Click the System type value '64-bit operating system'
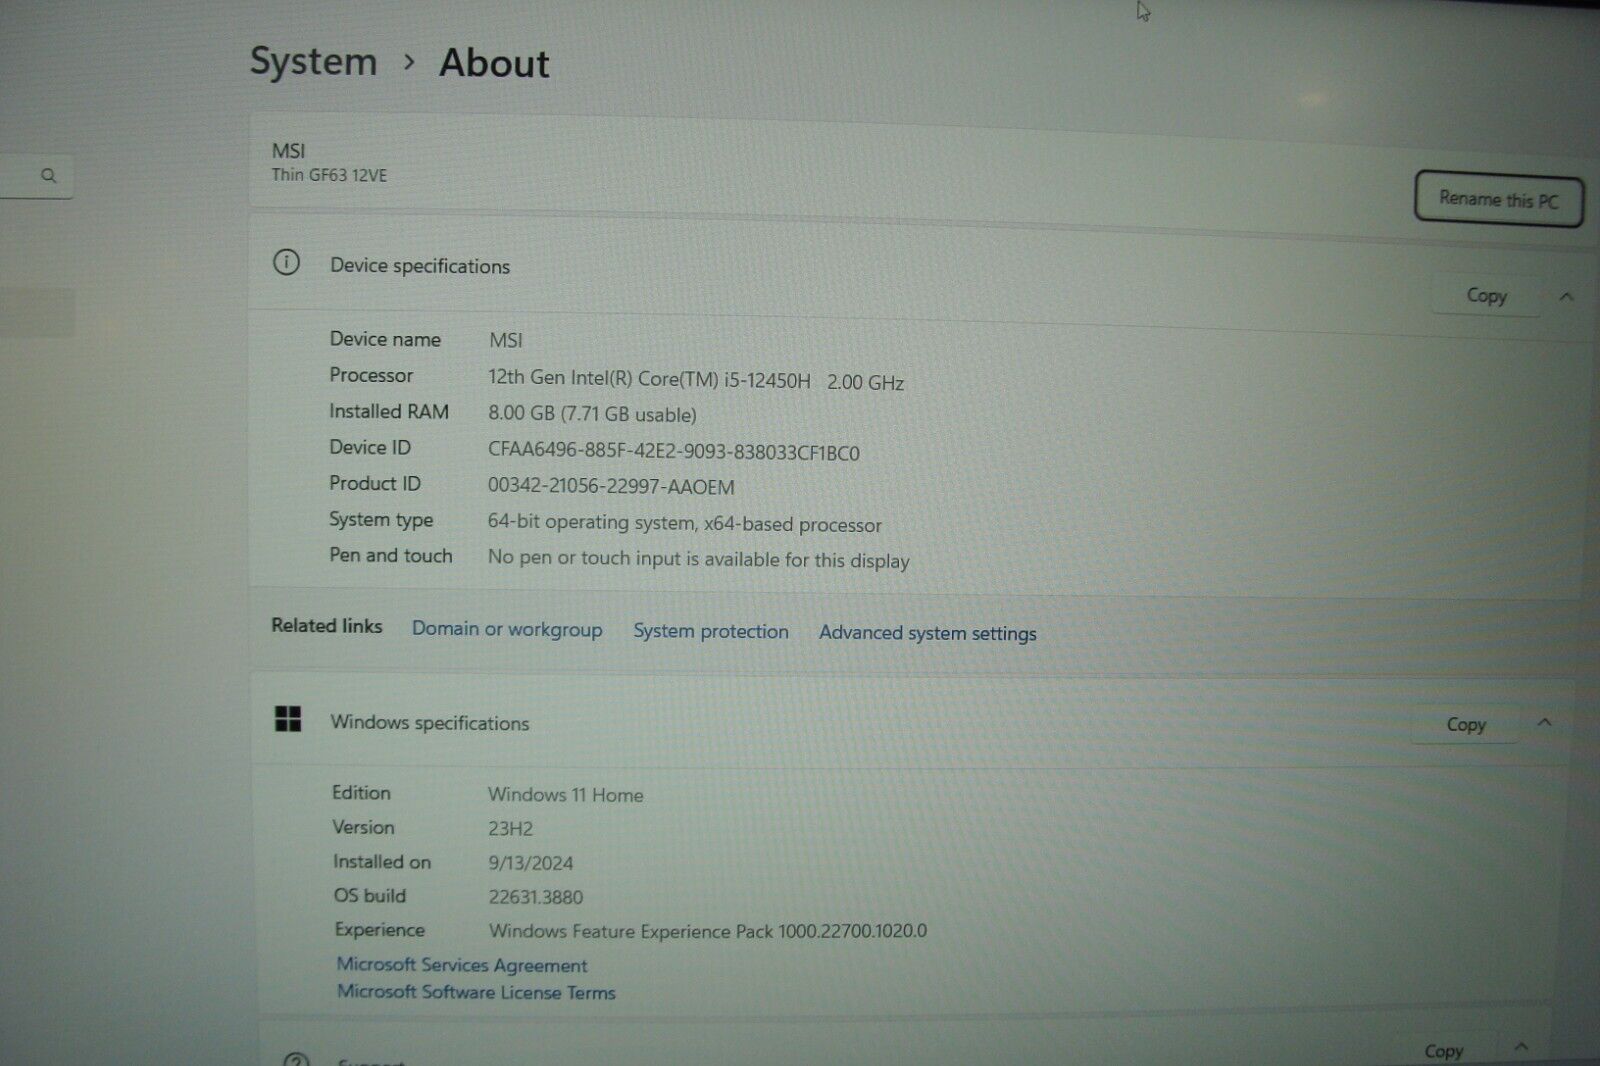 591,522
